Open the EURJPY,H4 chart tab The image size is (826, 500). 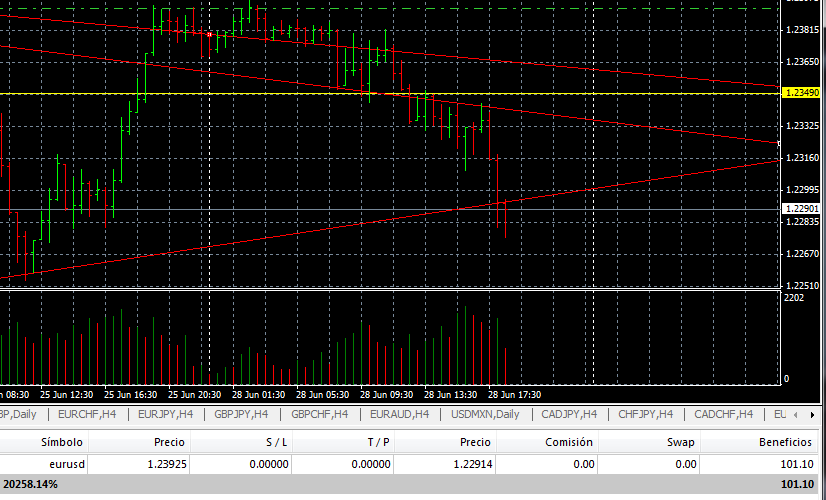pos(165,414)
